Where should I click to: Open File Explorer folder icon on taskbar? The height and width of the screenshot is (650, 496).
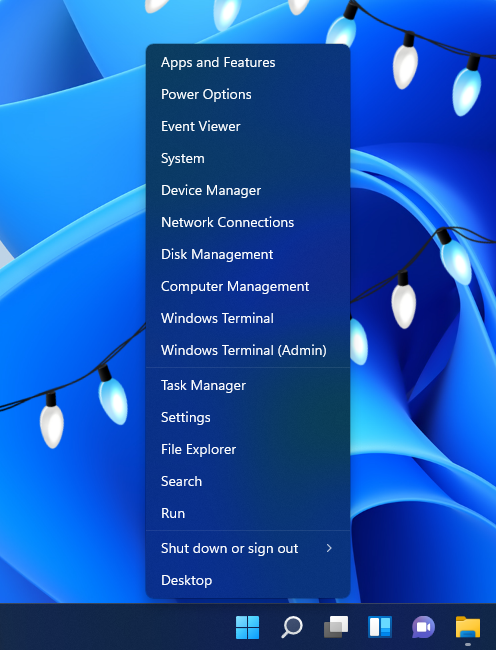pos(468,627)
